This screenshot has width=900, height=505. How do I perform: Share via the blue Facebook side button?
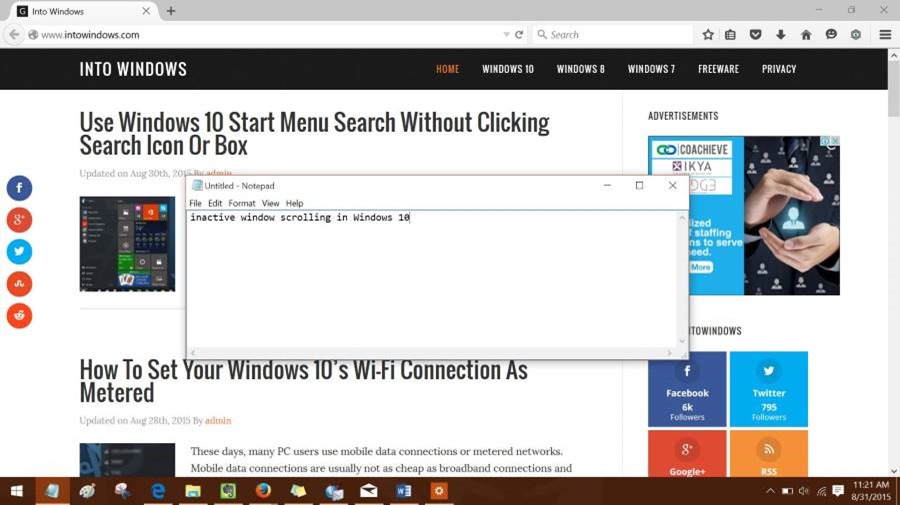point(19,188)
